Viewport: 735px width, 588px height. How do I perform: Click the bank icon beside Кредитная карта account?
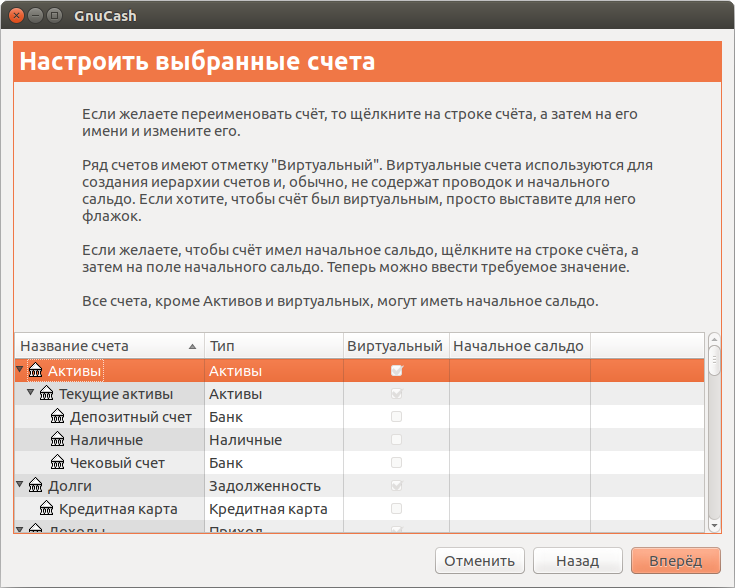[x=46, y=508]
